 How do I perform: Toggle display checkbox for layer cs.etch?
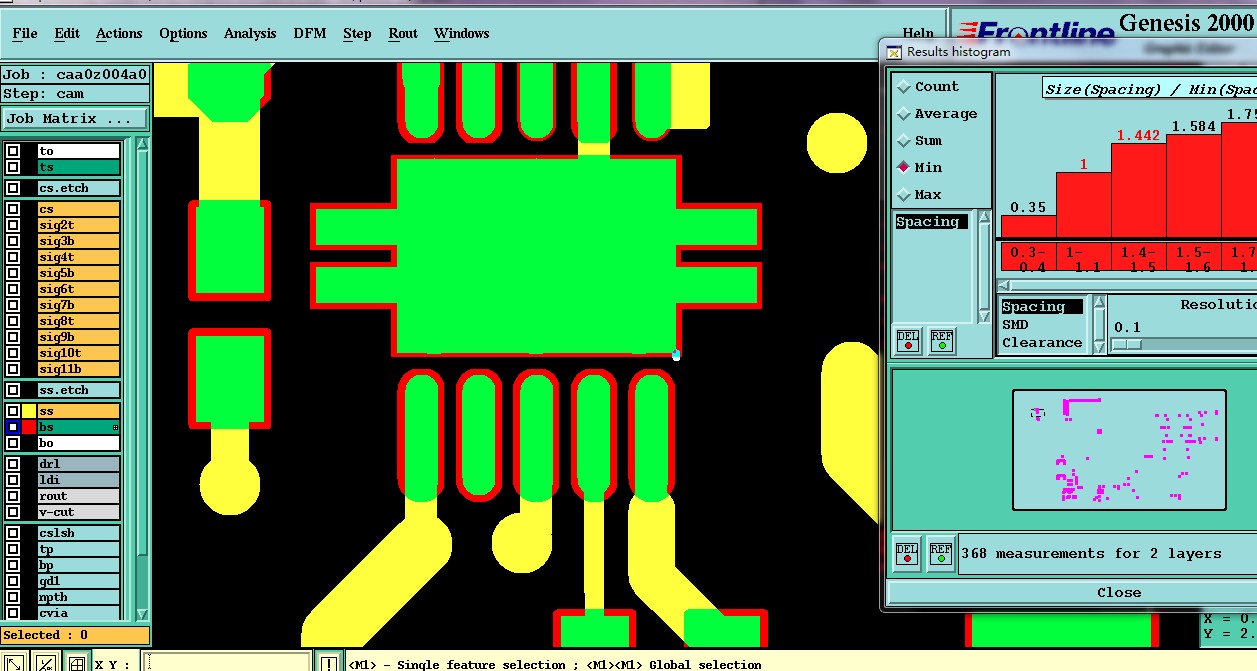tap(13, 188)
